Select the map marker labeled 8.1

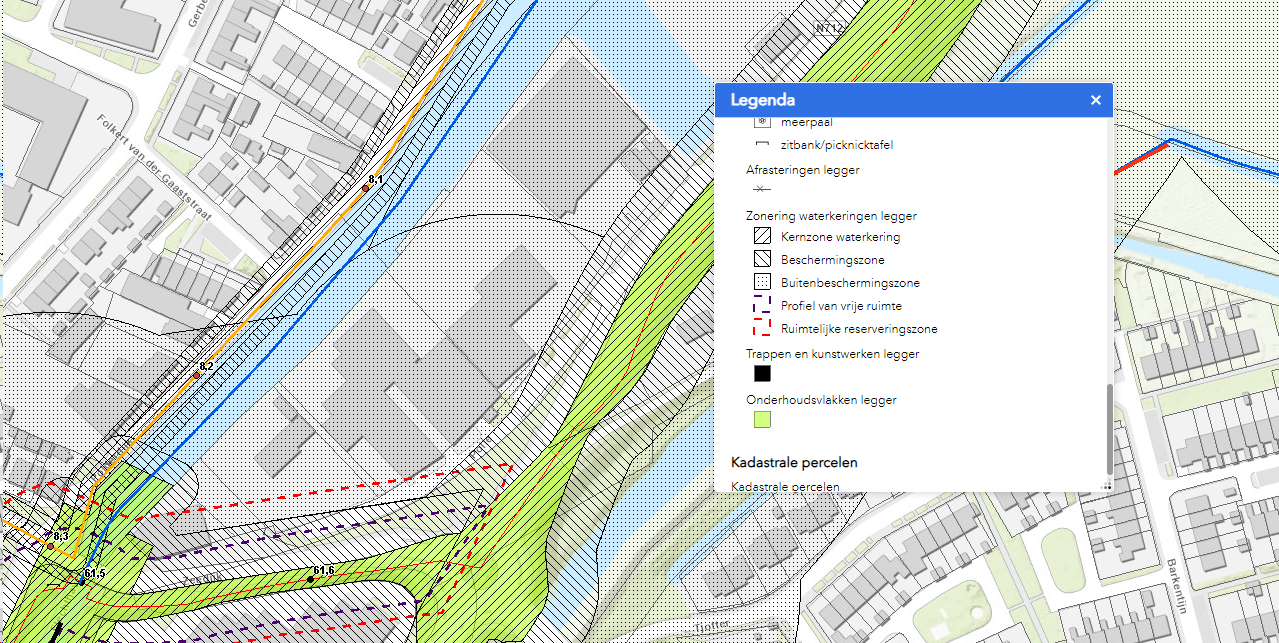(x=366, y=188)
